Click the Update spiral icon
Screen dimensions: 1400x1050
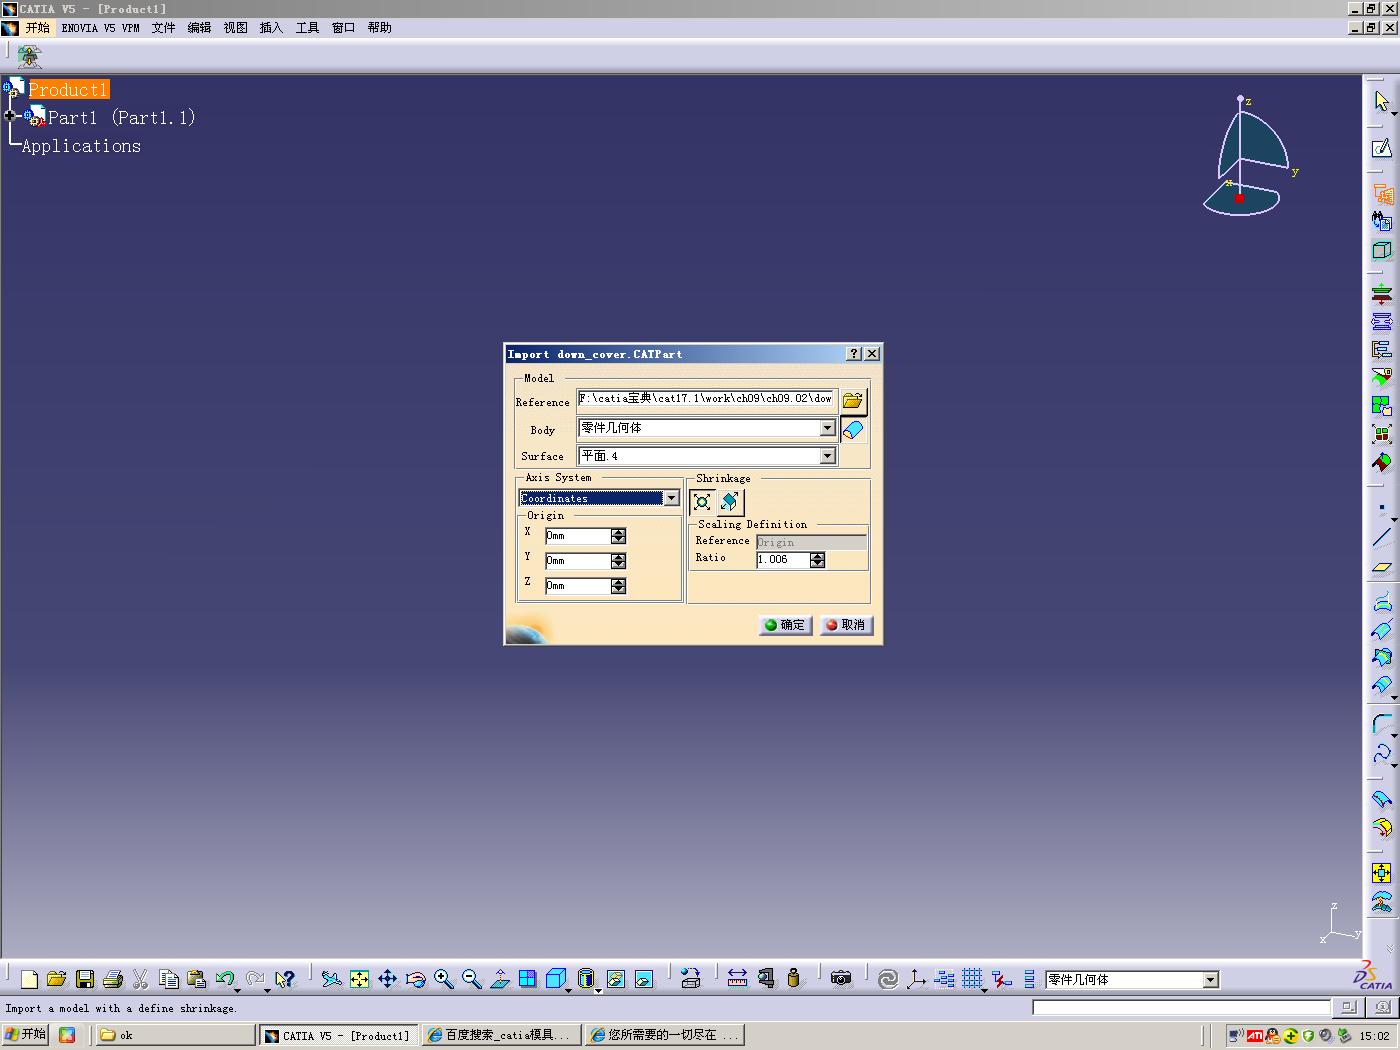coord(887,979)
